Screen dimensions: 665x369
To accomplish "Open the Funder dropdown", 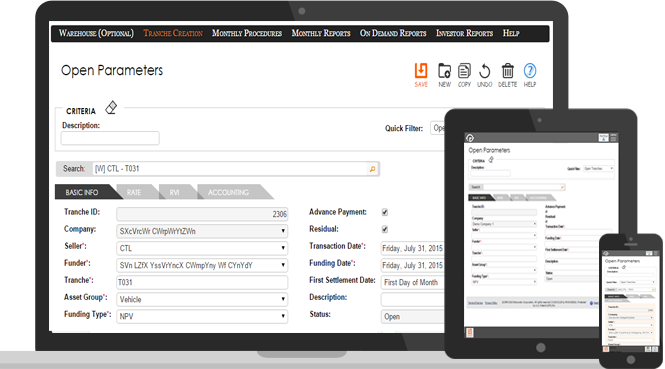I will coord(202,265).
